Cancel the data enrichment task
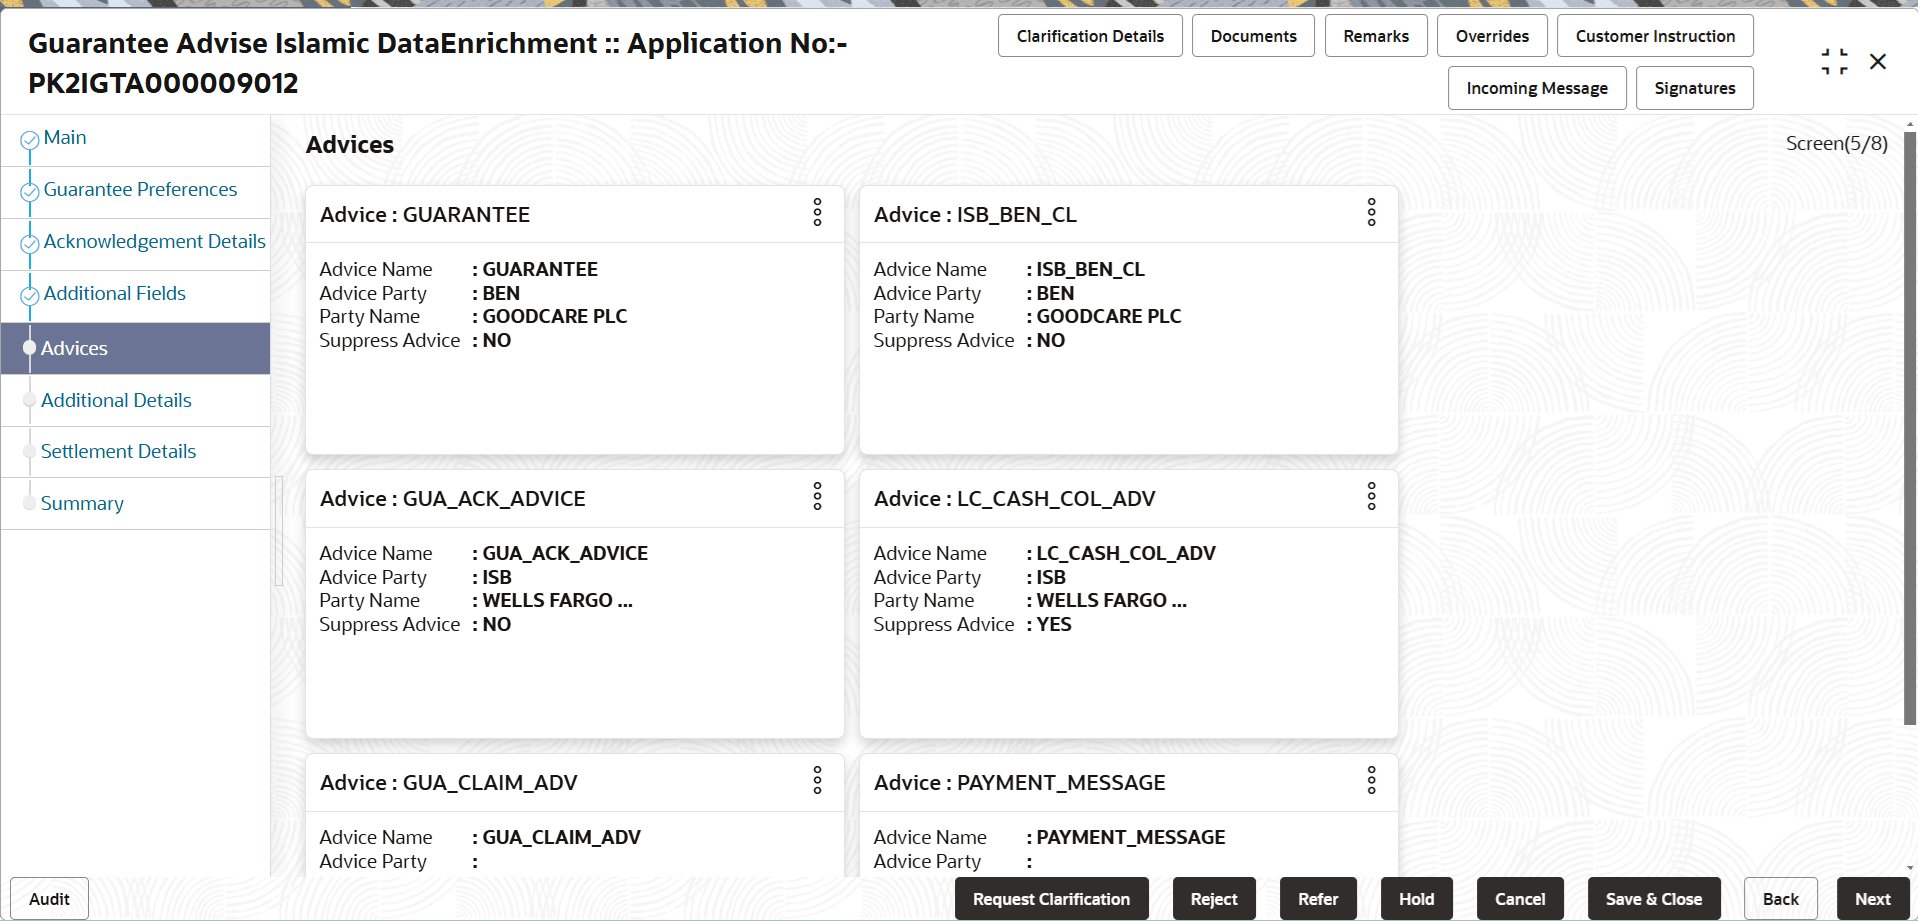Screen dimensions: 1918x921 pos(1520,899)
